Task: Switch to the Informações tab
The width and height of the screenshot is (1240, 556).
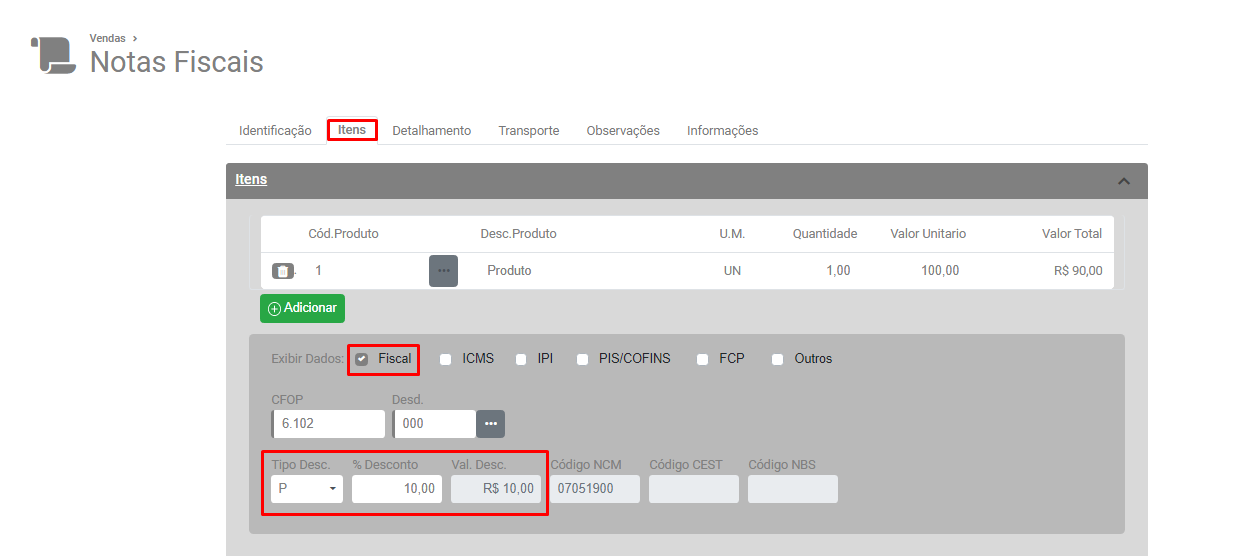Action: click(x=722, y=131)
